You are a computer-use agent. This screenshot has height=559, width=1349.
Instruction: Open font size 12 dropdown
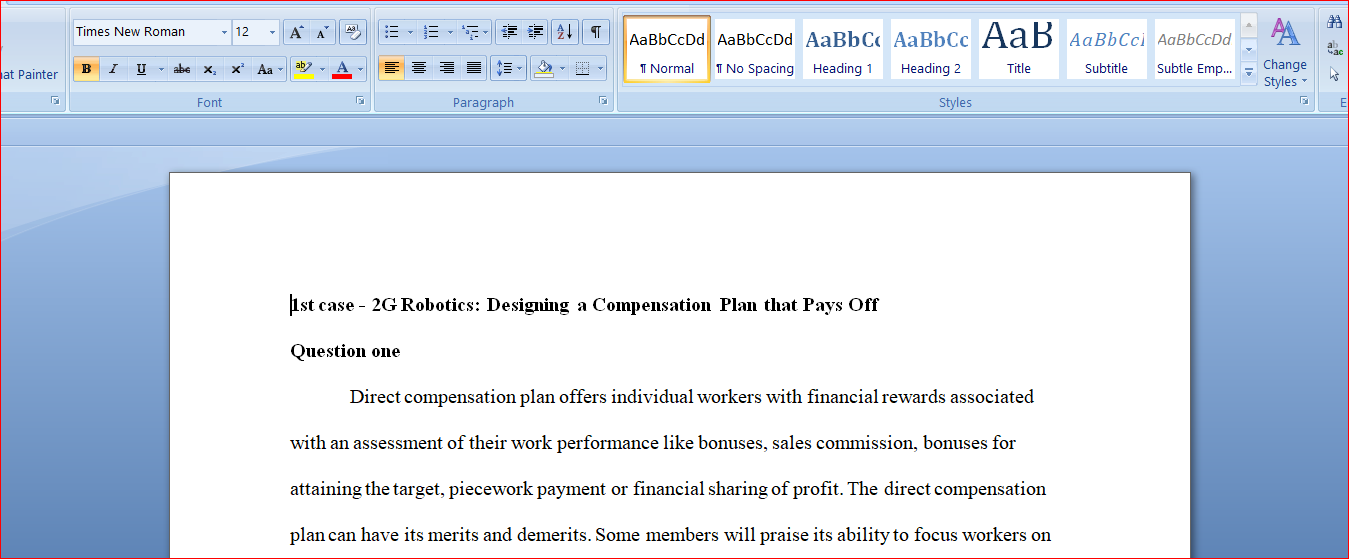point(272,32)
